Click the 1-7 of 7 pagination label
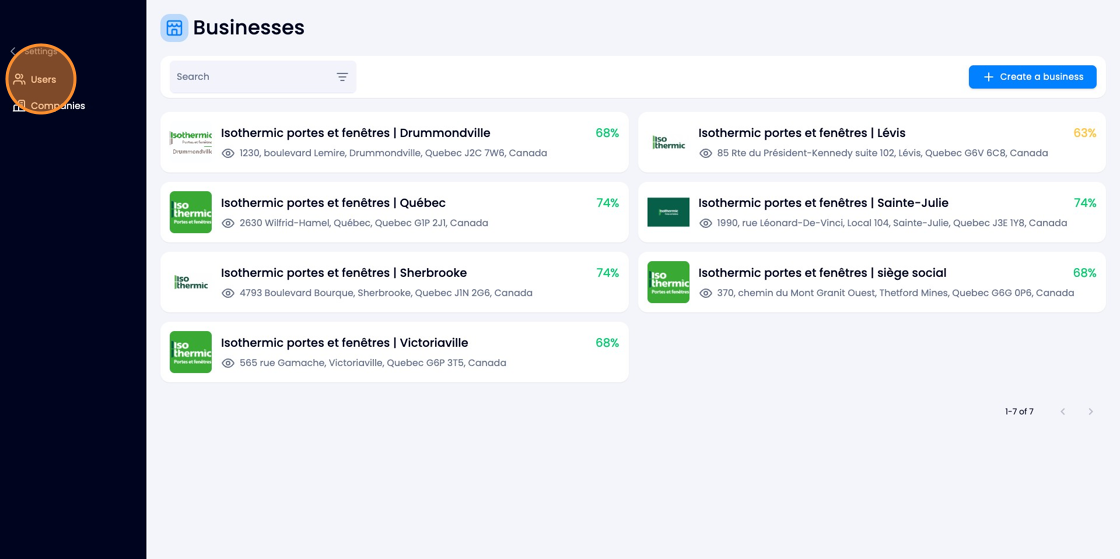This screenshot has width=1120, height=559. pos(1019,411)
